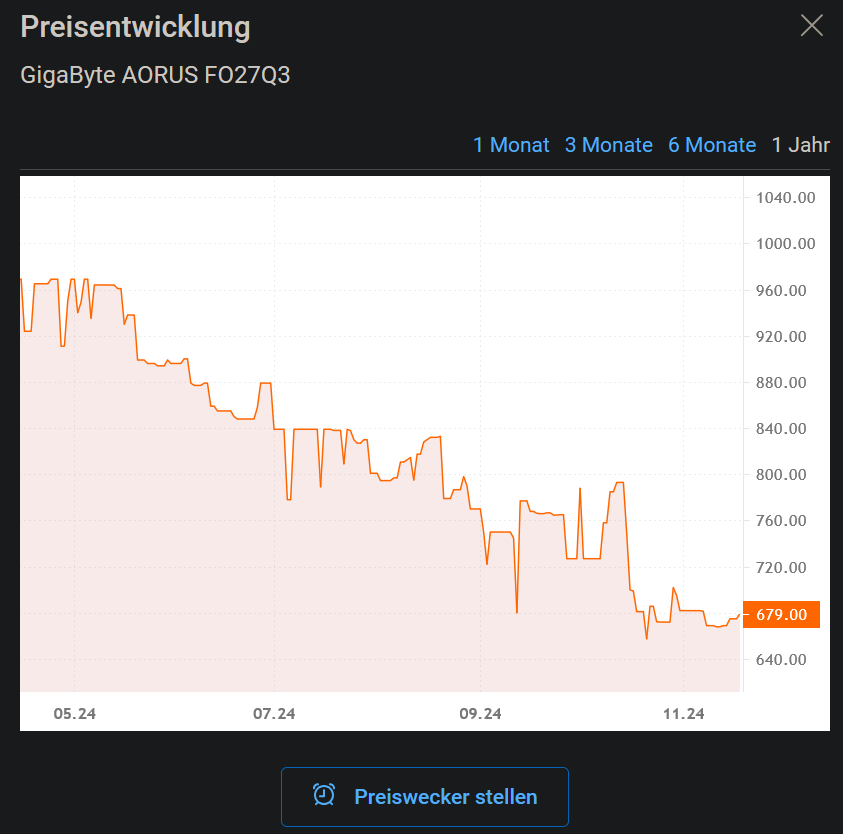Click the 800.00 price axis label

(x=781, y=475)
